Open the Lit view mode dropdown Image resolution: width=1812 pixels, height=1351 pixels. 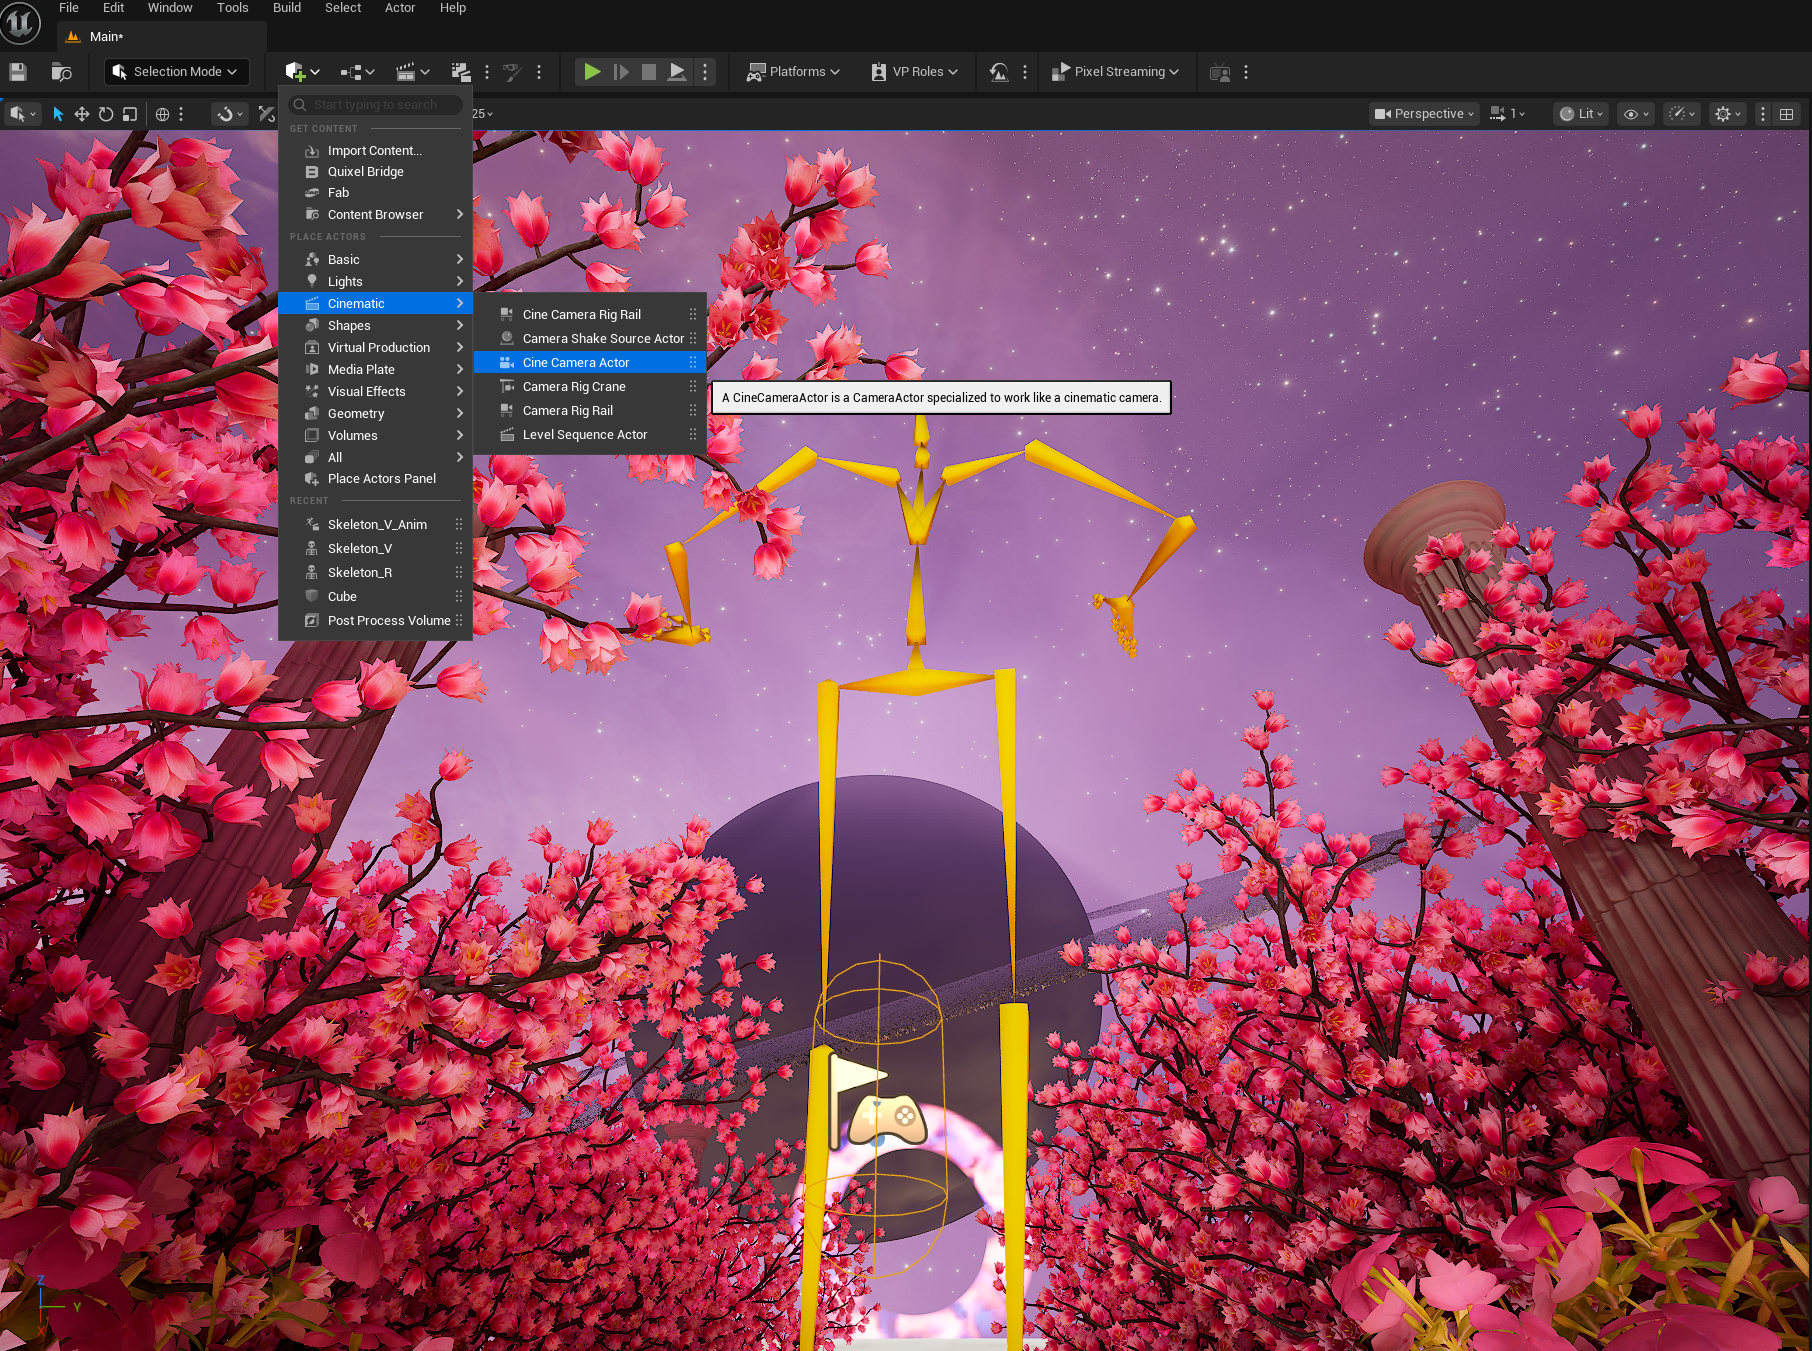1581,114
